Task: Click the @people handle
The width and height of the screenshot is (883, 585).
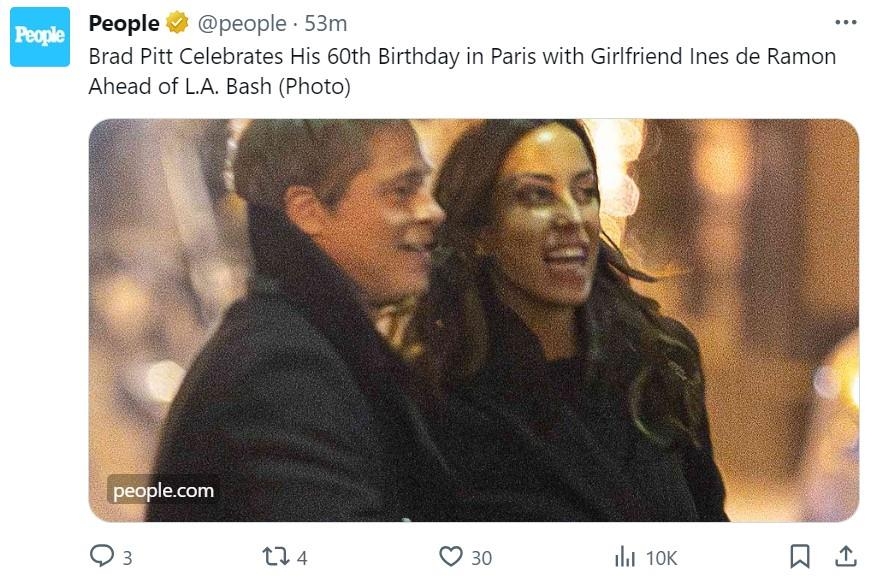Action: click(240, 23)
